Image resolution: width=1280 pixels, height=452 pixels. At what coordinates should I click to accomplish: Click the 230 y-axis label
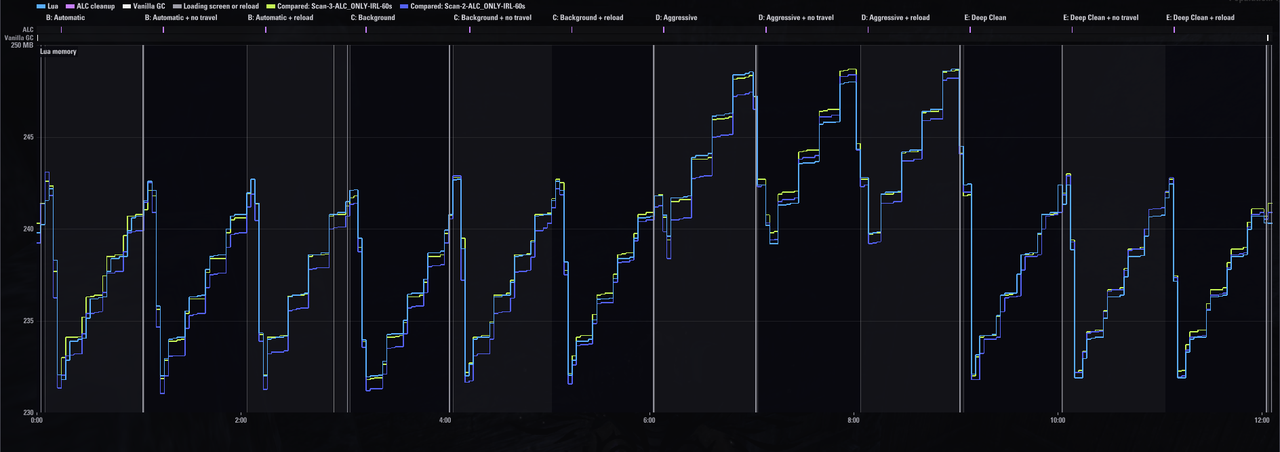pyautogui.click(x=29, y=412)
